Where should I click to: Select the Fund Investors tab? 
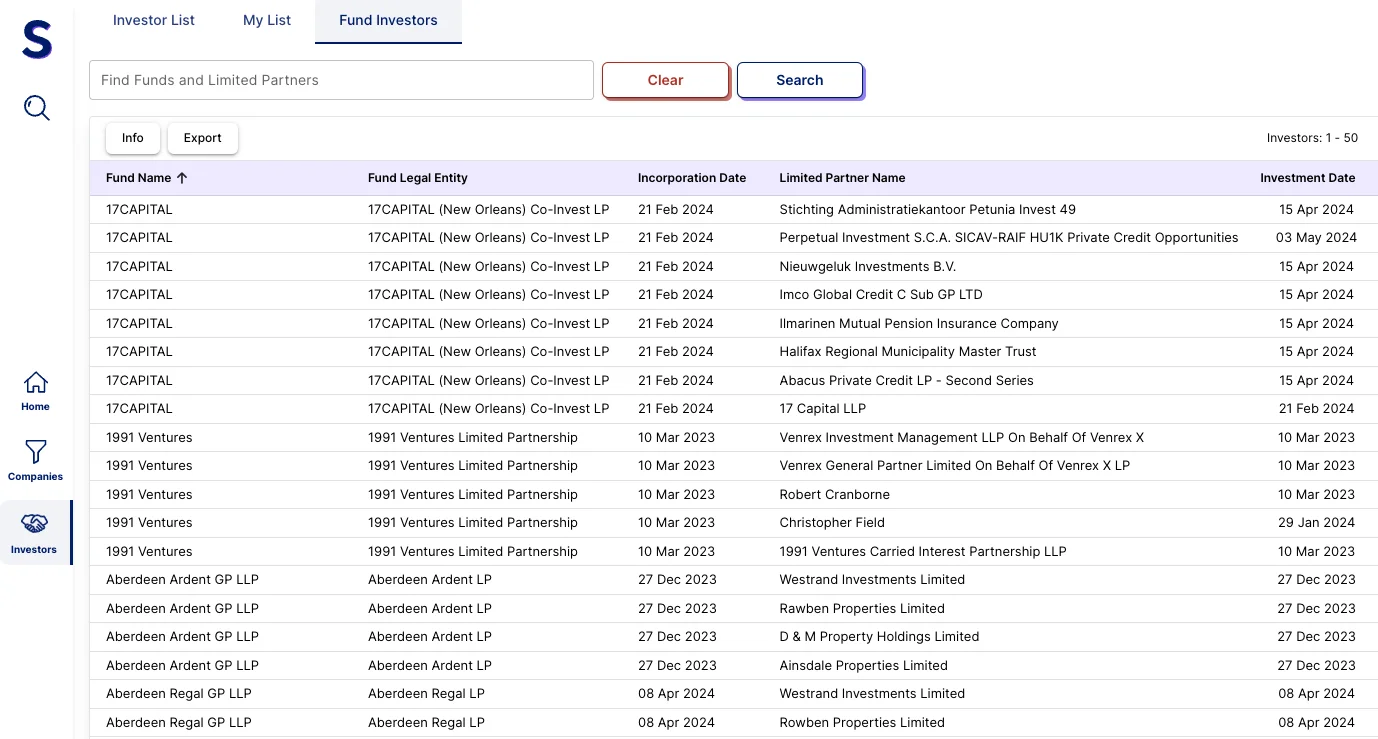tap(388, 20)
